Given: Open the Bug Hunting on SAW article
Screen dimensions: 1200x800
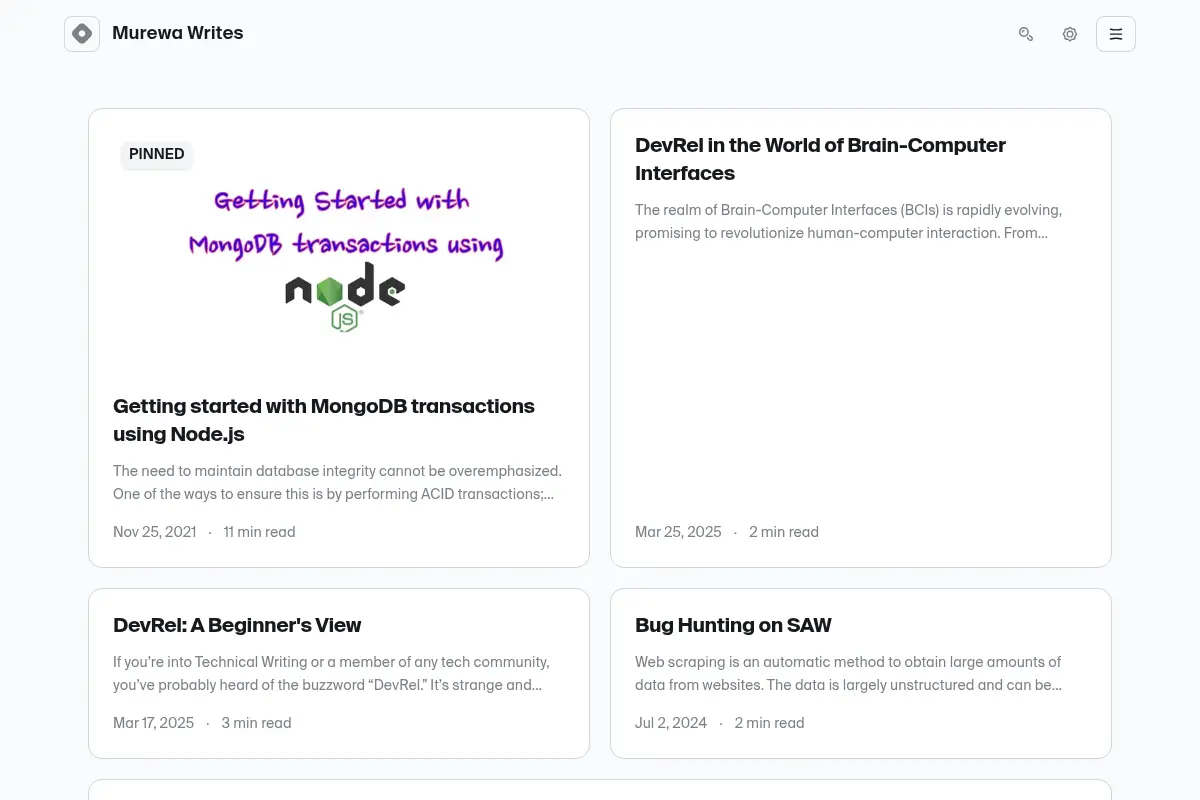Looking at the screenshot, I should tap(733, 625).
